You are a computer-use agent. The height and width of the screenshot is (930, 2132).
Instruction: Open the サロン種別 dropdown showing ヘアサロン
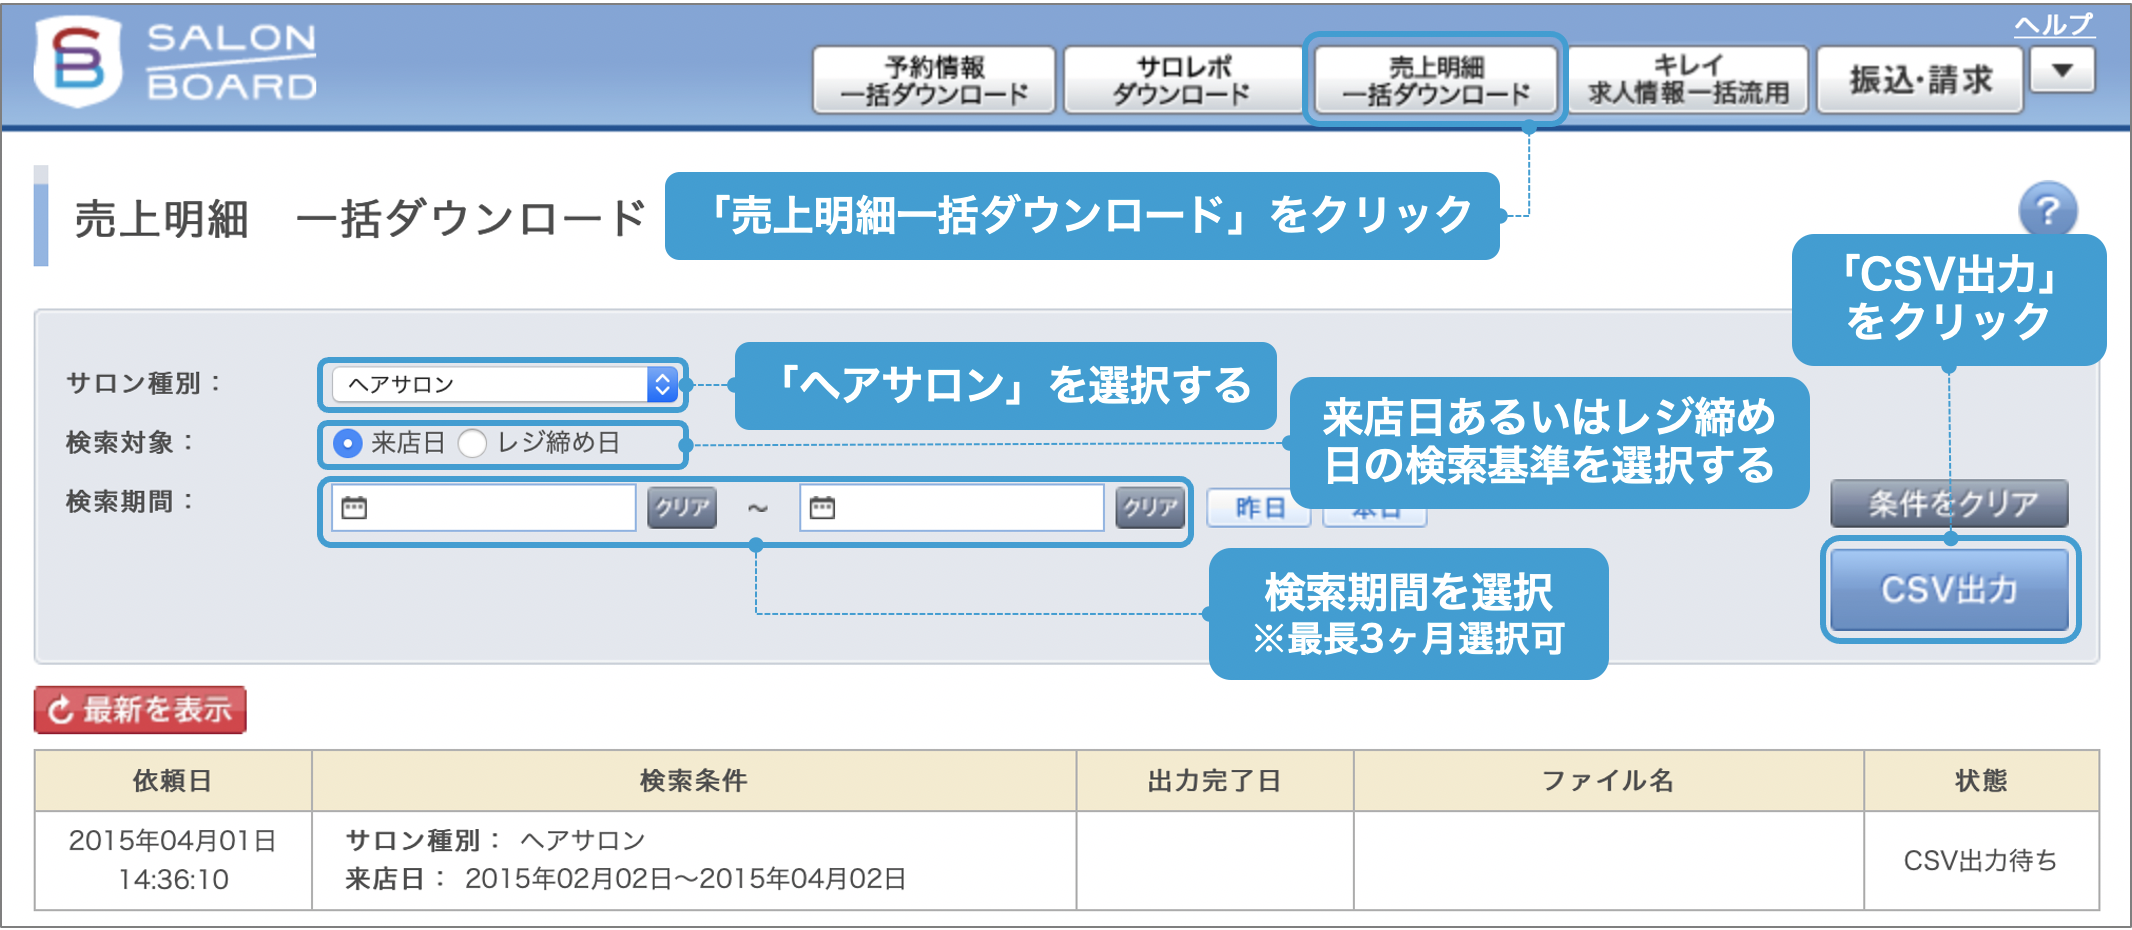pyautogui.click(x=500, y=382)
